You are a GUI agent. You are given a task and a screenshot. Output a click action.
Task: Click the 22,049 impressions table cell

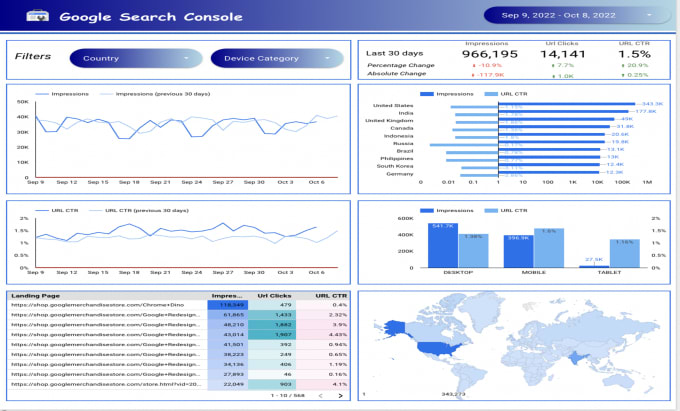point(228,384)
